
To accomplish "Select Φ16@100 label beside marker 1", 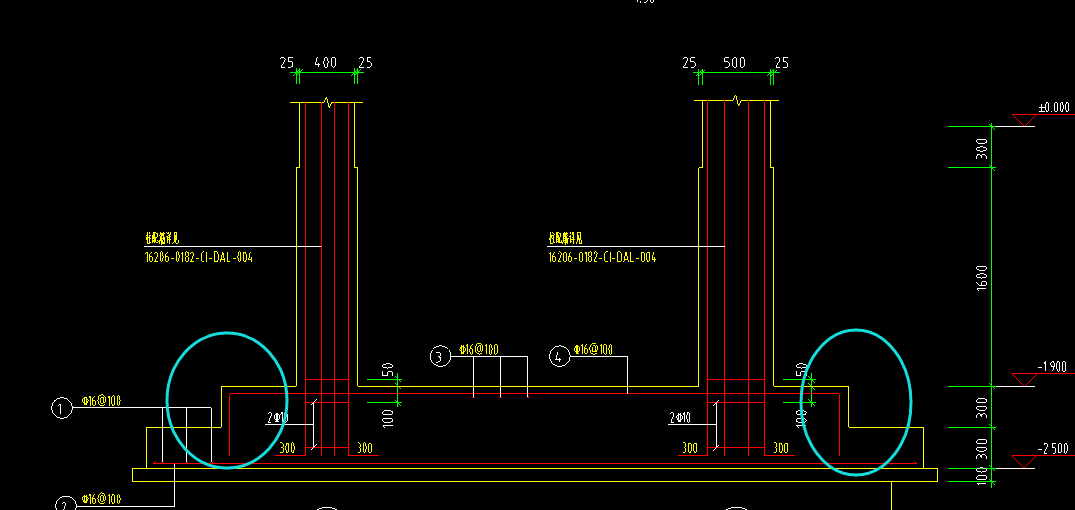I will pyautogui.click(x=101, y=401).
